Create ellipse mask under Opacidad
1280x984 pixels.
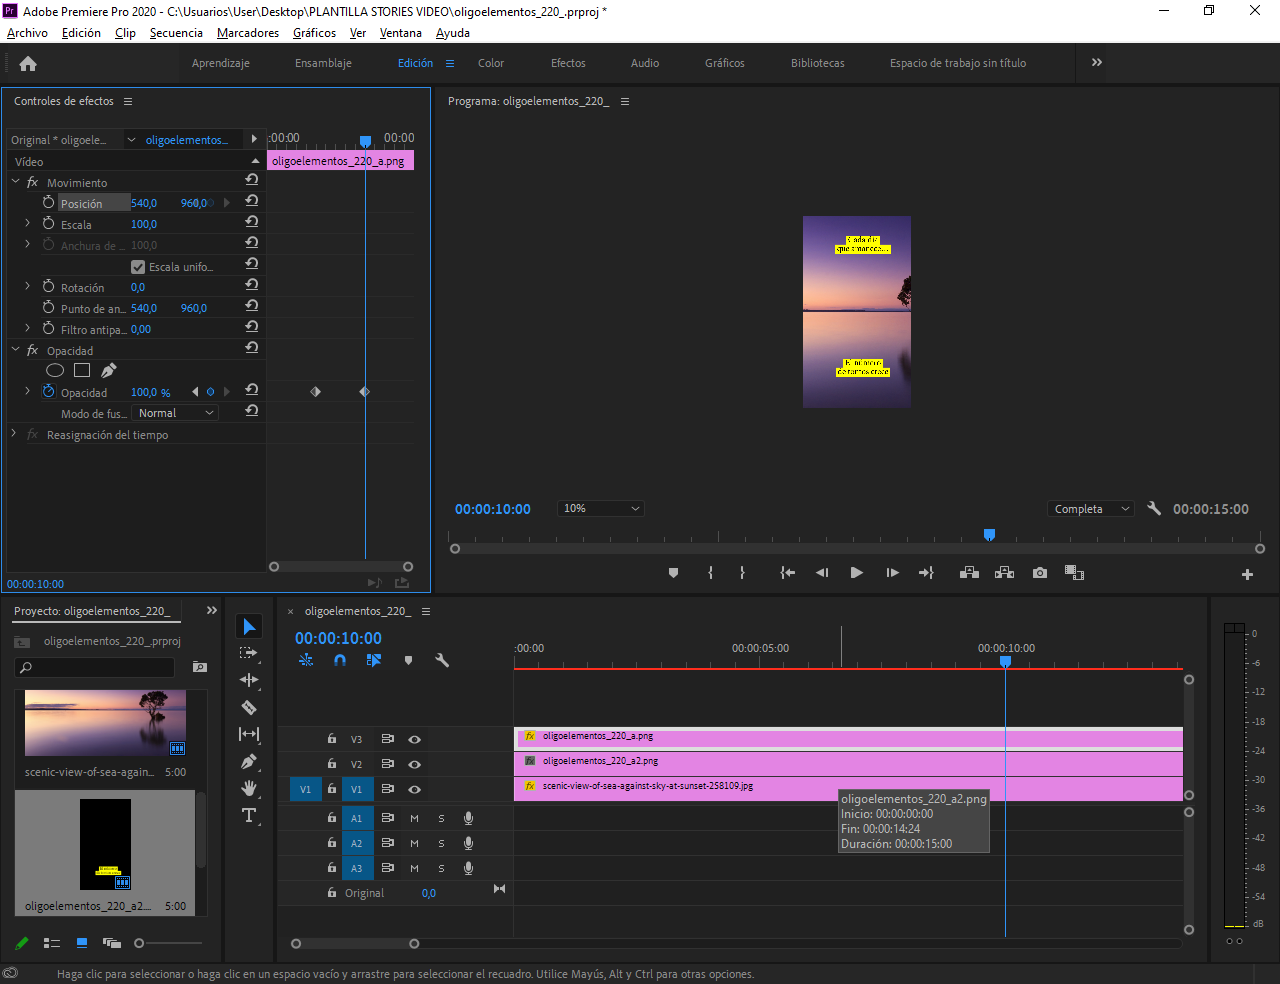coord(55,371)
